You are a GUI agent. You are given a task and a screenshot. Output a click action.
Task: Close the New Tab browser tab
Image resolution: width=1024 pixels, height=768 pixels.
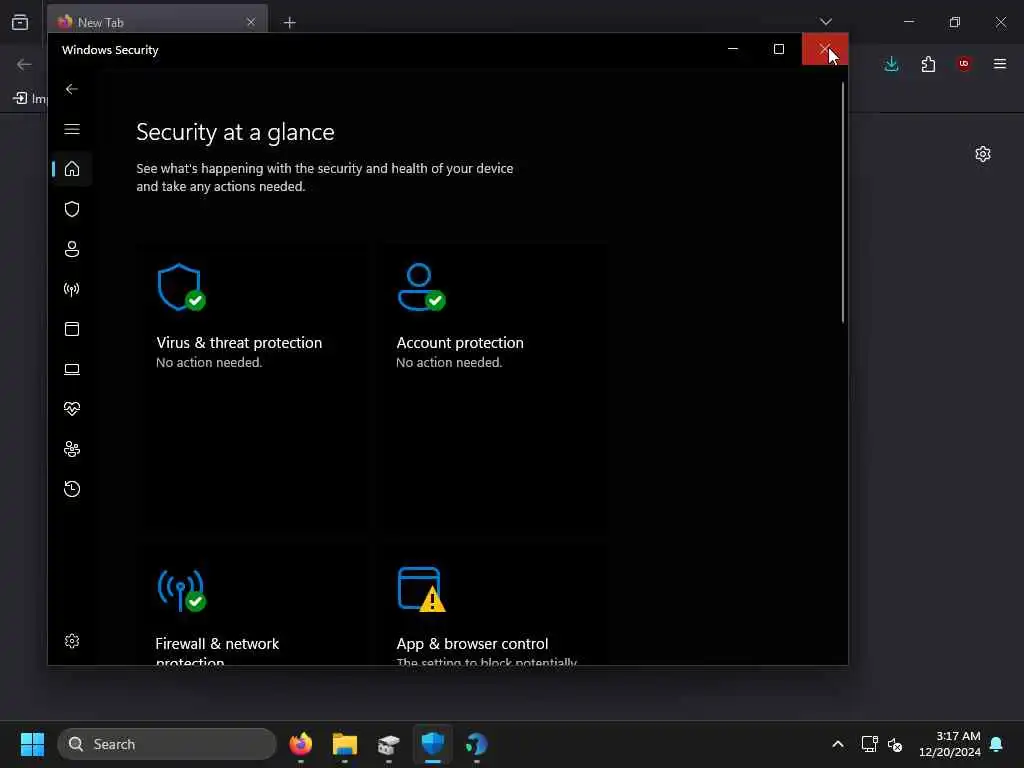coord(251,22)
